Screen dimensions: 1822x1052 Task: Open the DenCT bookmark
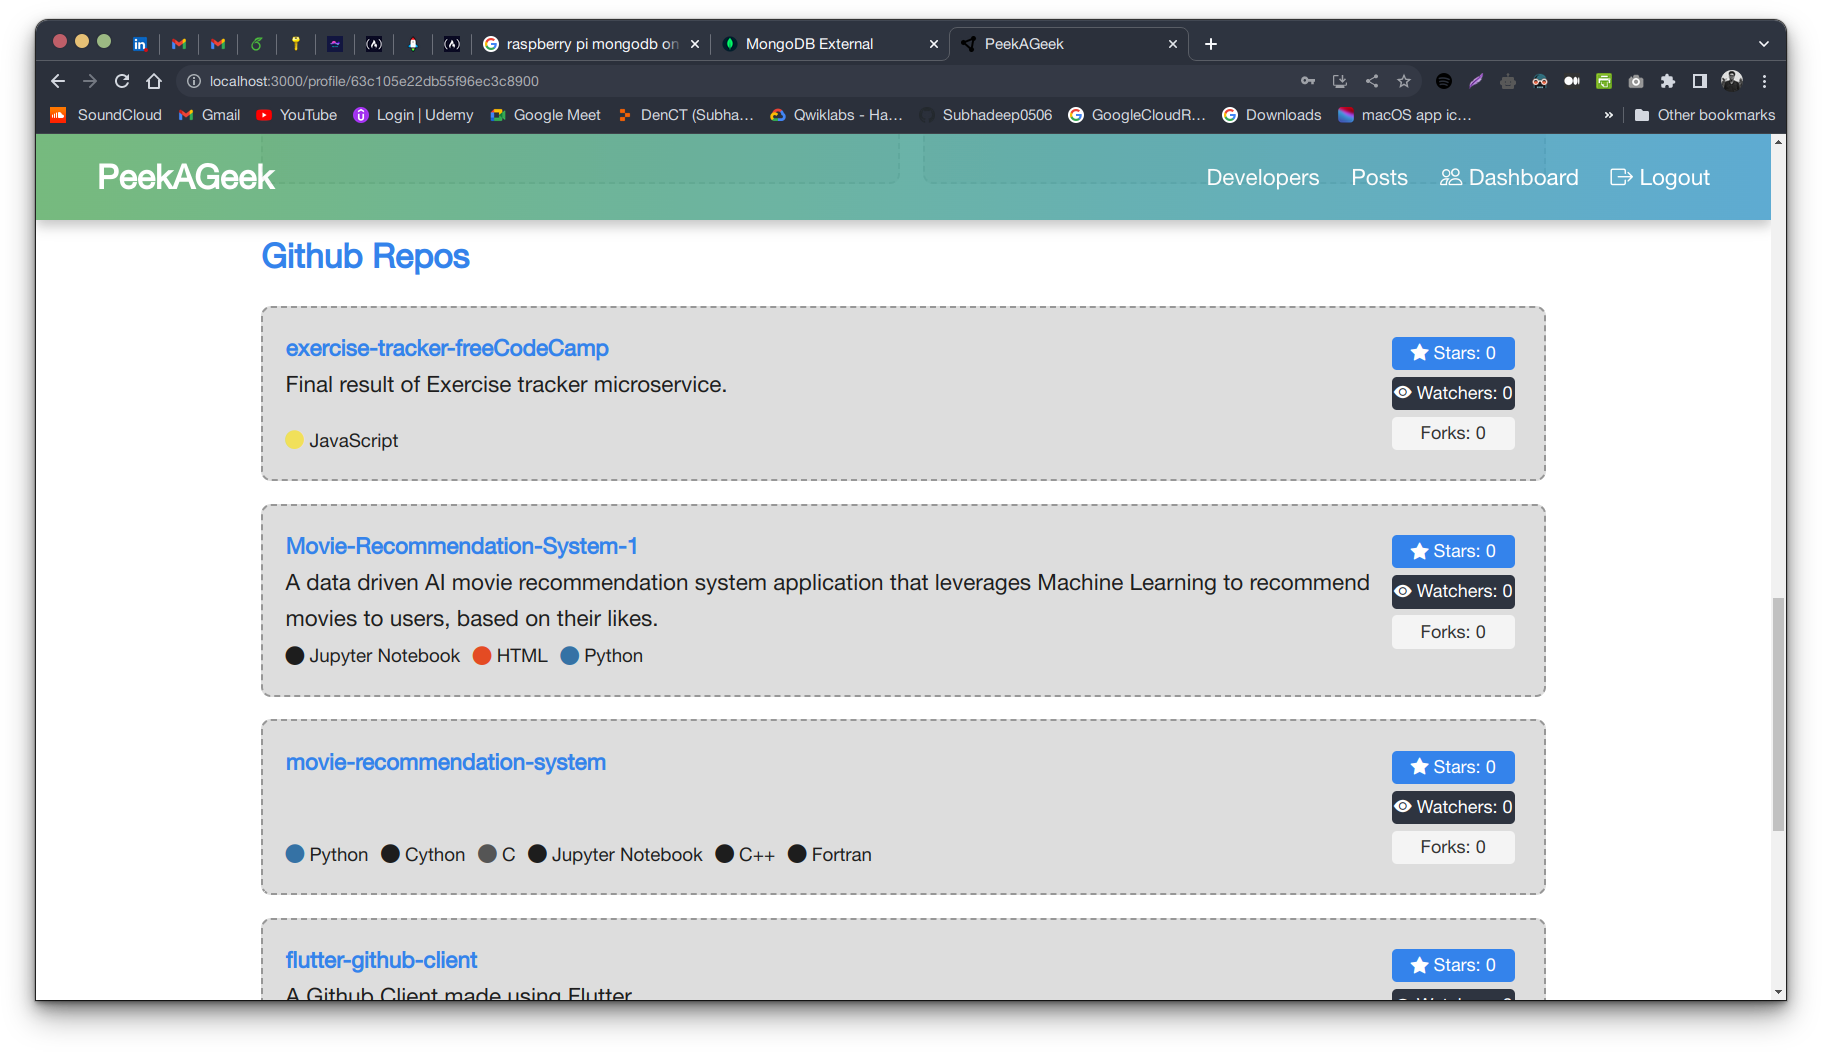[686, 115]
